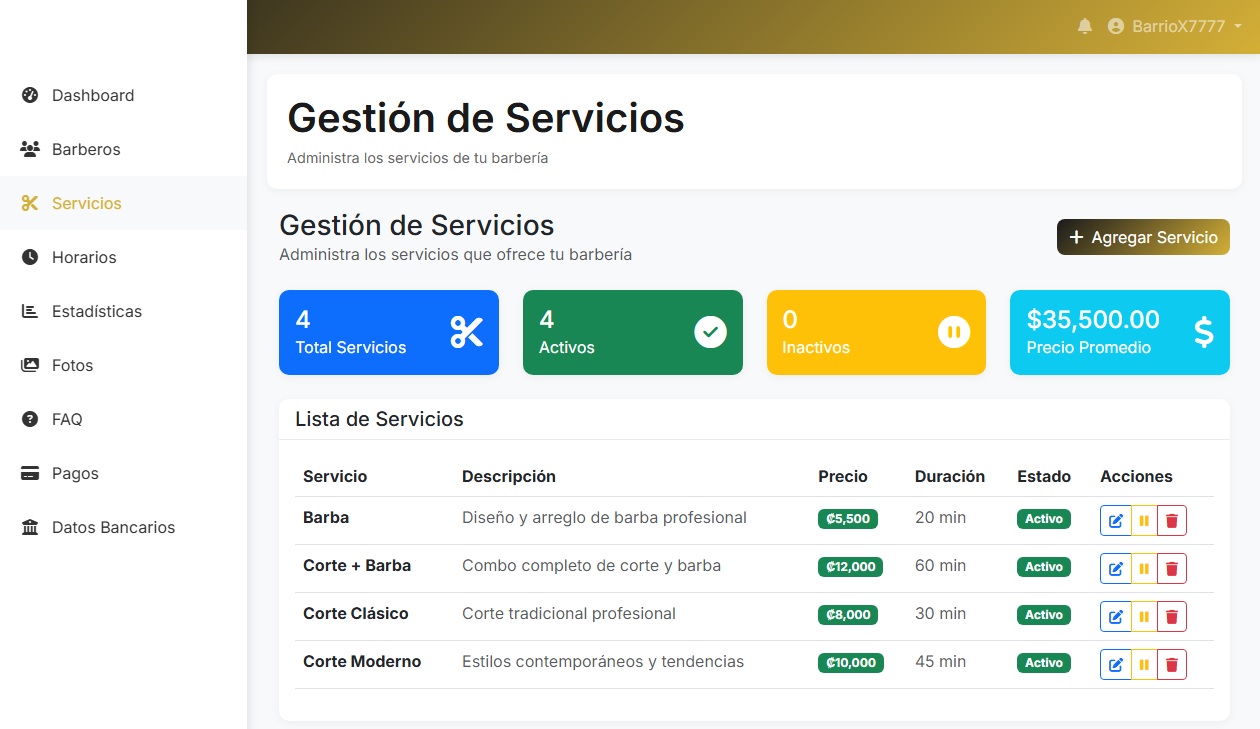Click the notification bell icon
Viewport: 1260px width, 729px height.
pyautogui.click(x=1084, y=26)
